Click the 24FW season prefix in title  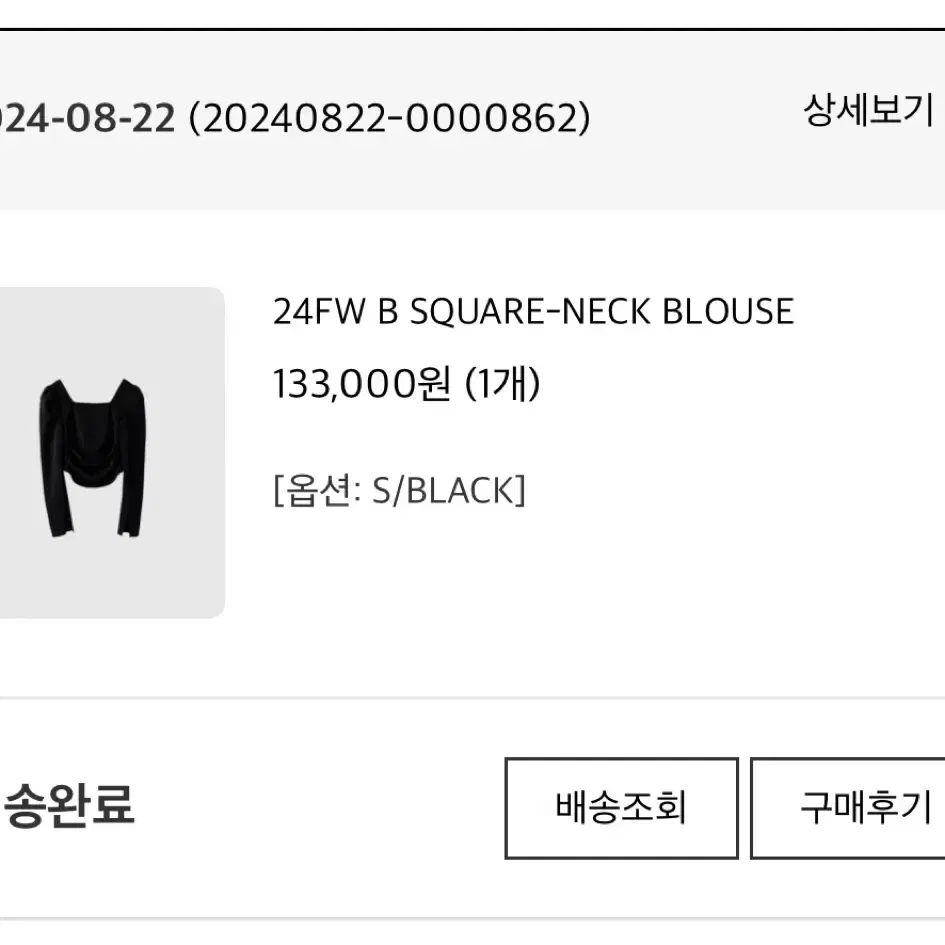pos(319,312)
